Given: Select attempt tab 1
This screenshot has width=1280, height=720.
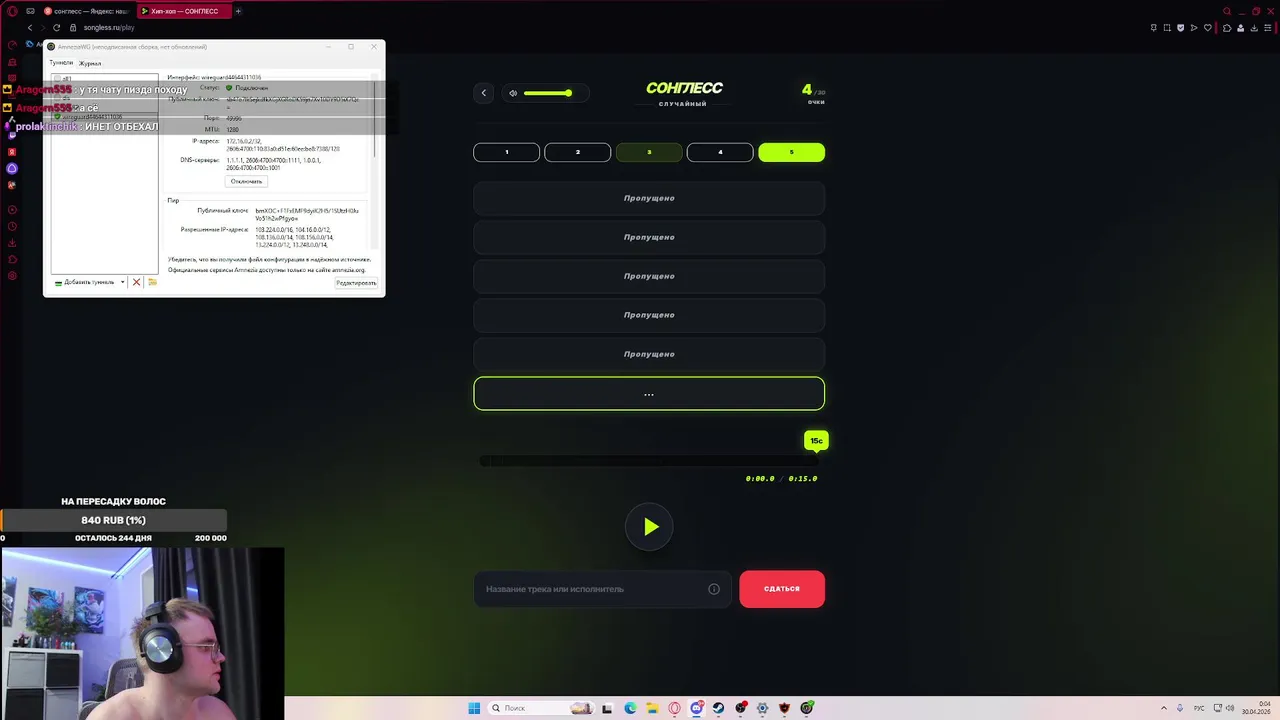Looking at the screenshot, I should pyautogui.click(x=506, y=152).
